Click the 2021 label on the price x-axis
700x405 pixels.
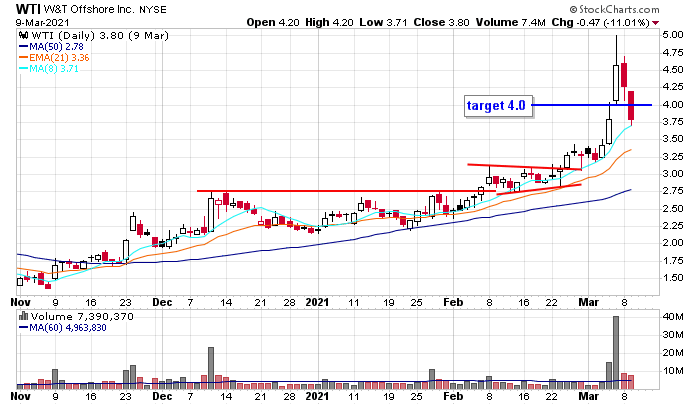[x=317, y=302]
